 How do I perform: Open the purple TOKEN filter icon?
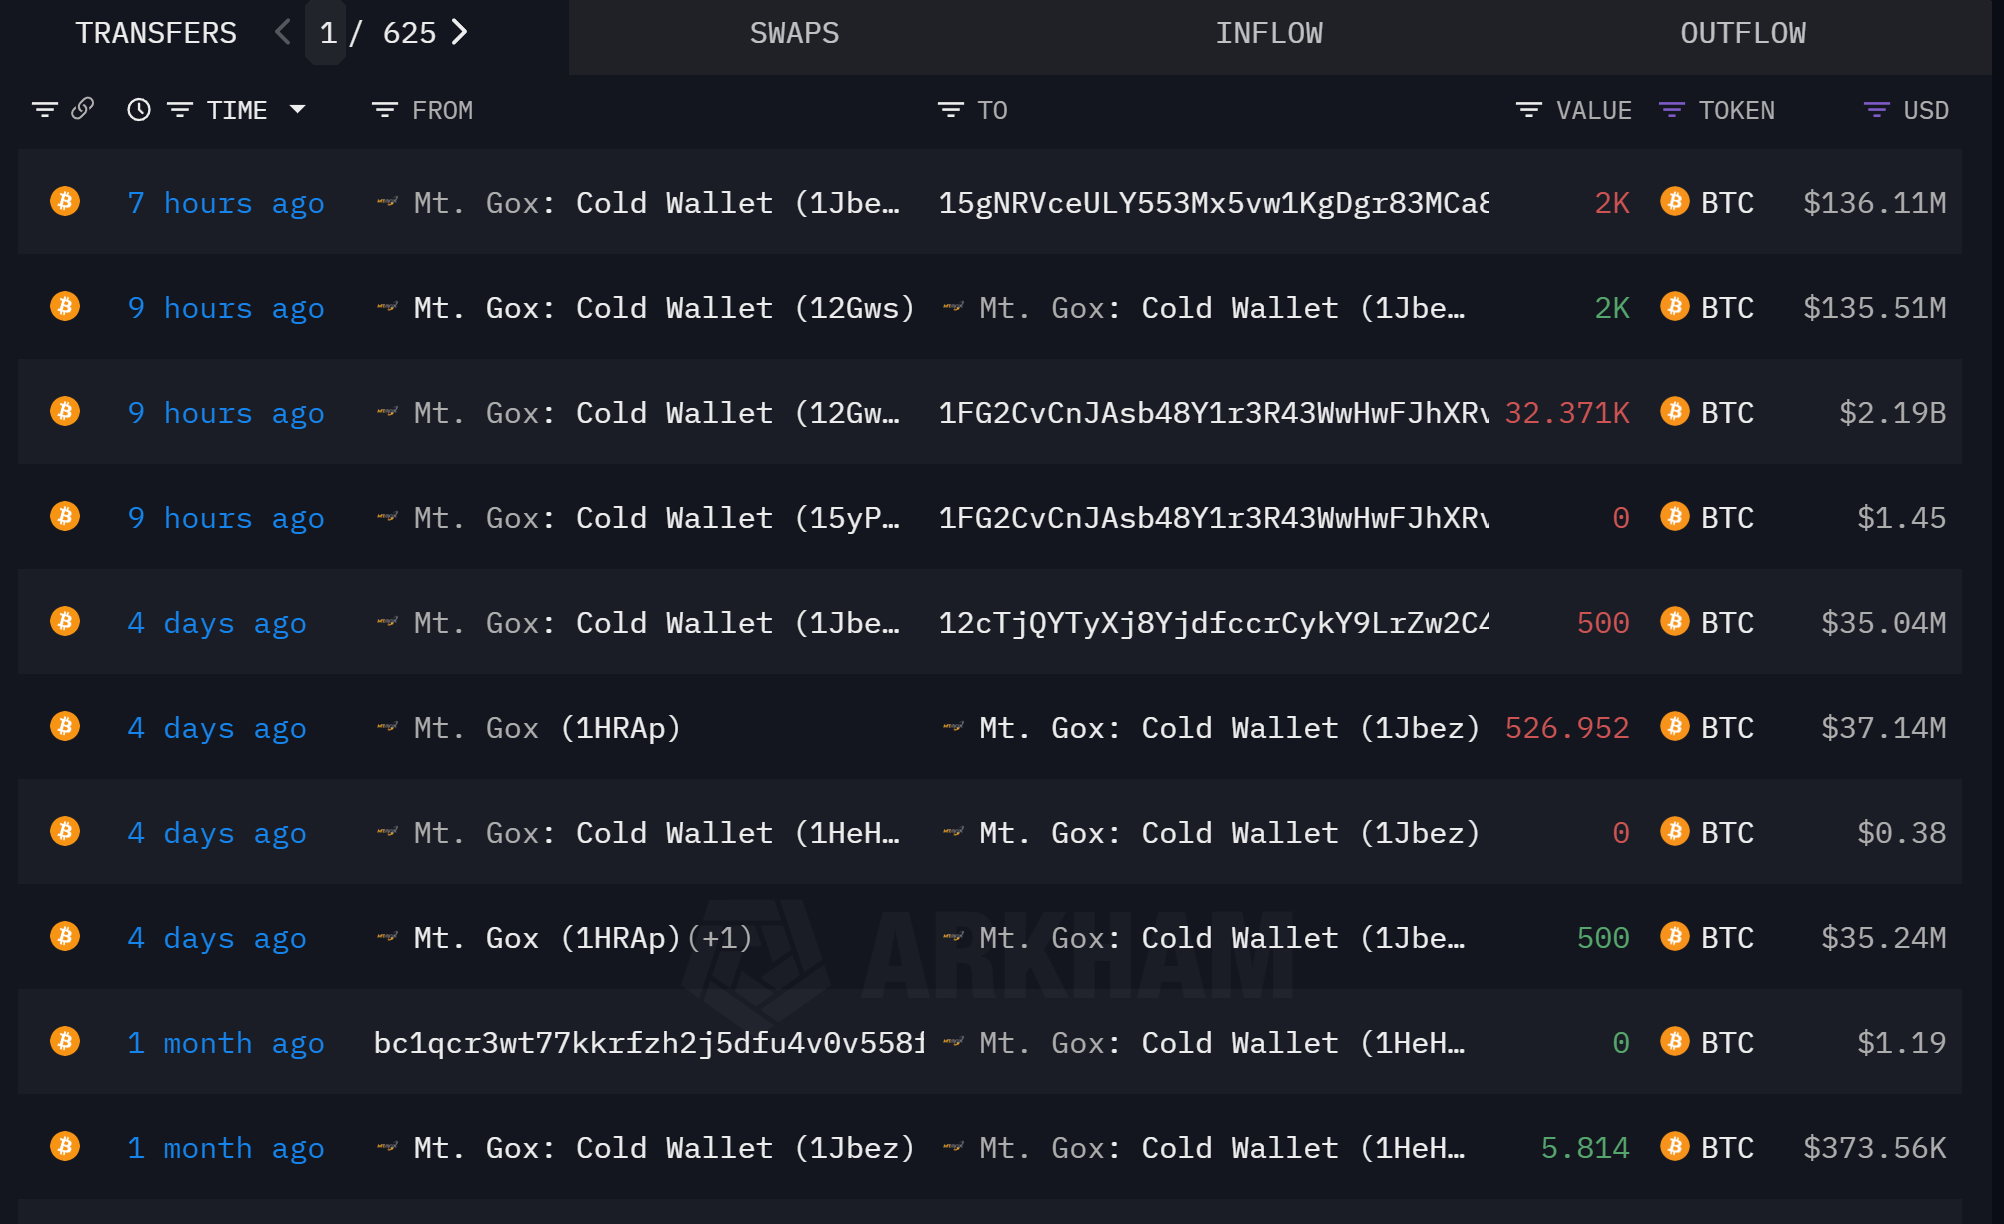click(x=1671, y=110)
